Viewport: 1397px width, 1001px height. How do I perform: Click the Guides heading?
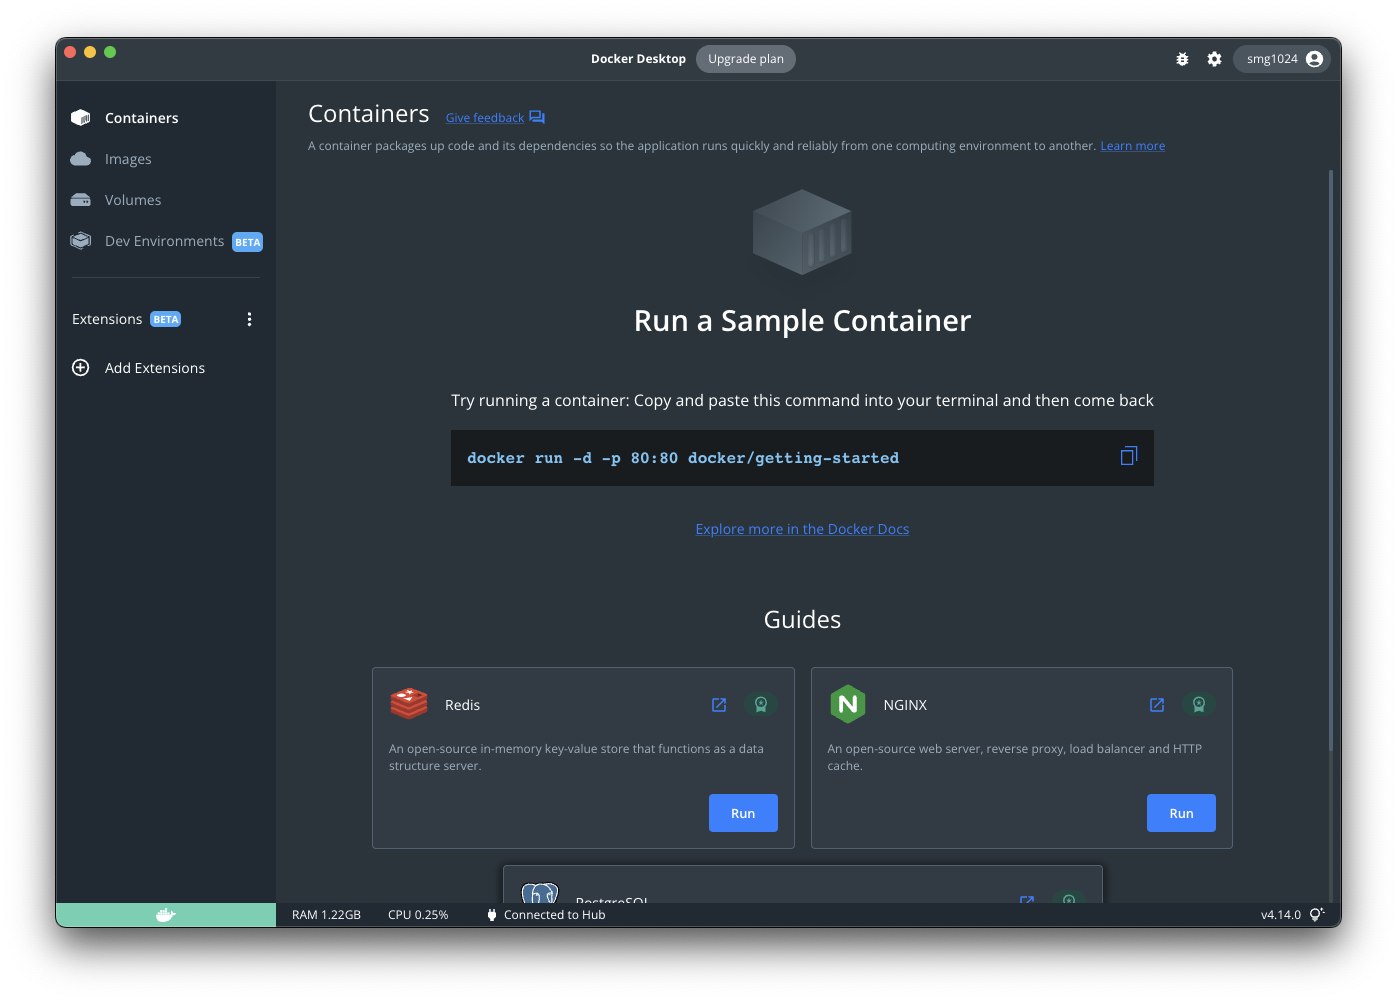(802, 620)
